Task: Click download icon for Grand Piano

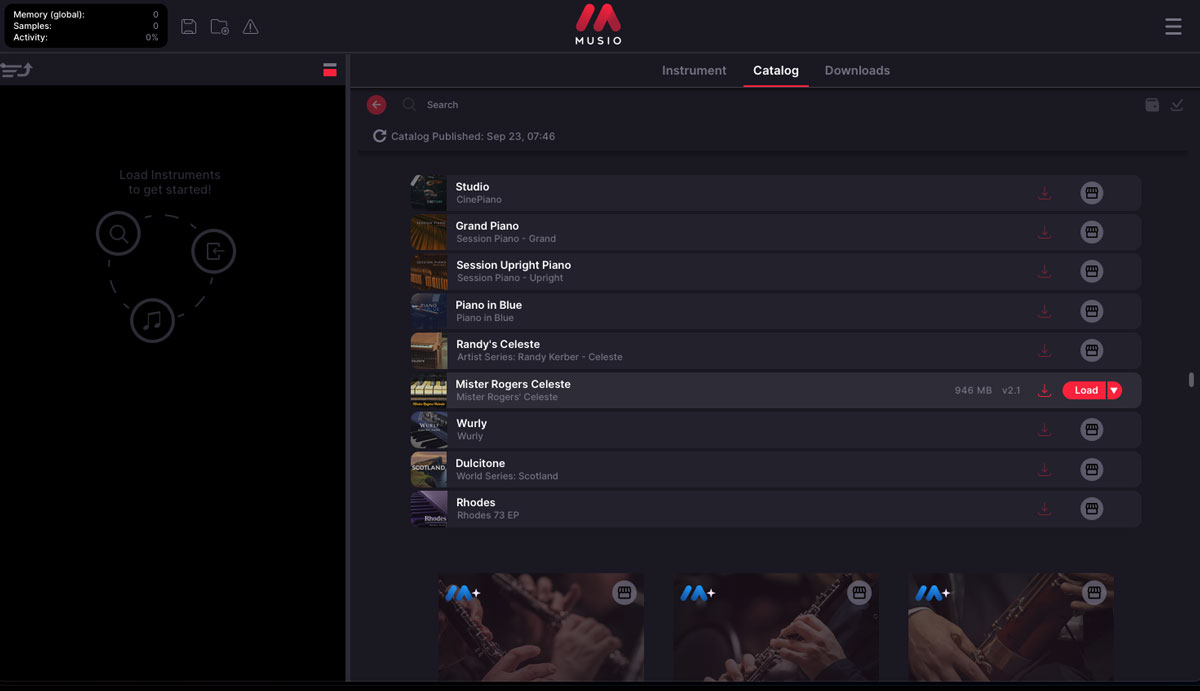Action: [x=1044, y=232]
